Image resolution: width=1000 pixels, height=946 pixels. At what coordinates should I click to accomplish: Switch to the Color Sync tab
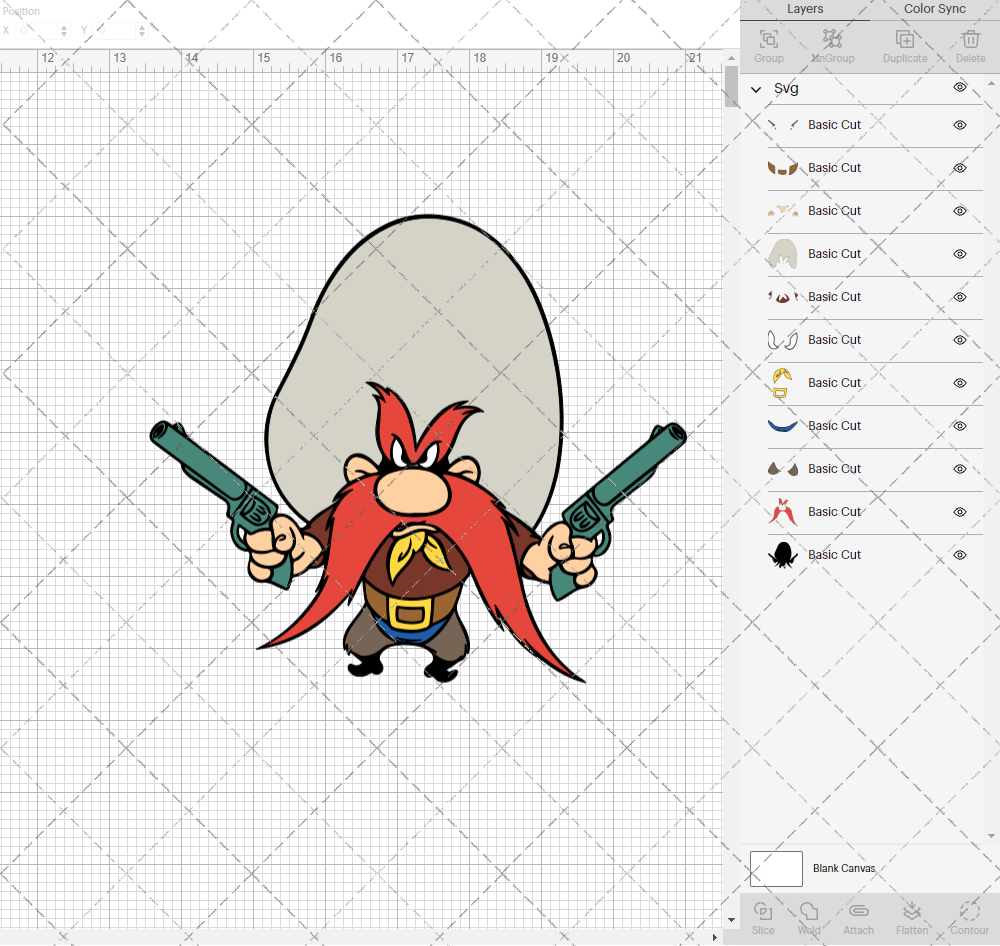point(934,9)
